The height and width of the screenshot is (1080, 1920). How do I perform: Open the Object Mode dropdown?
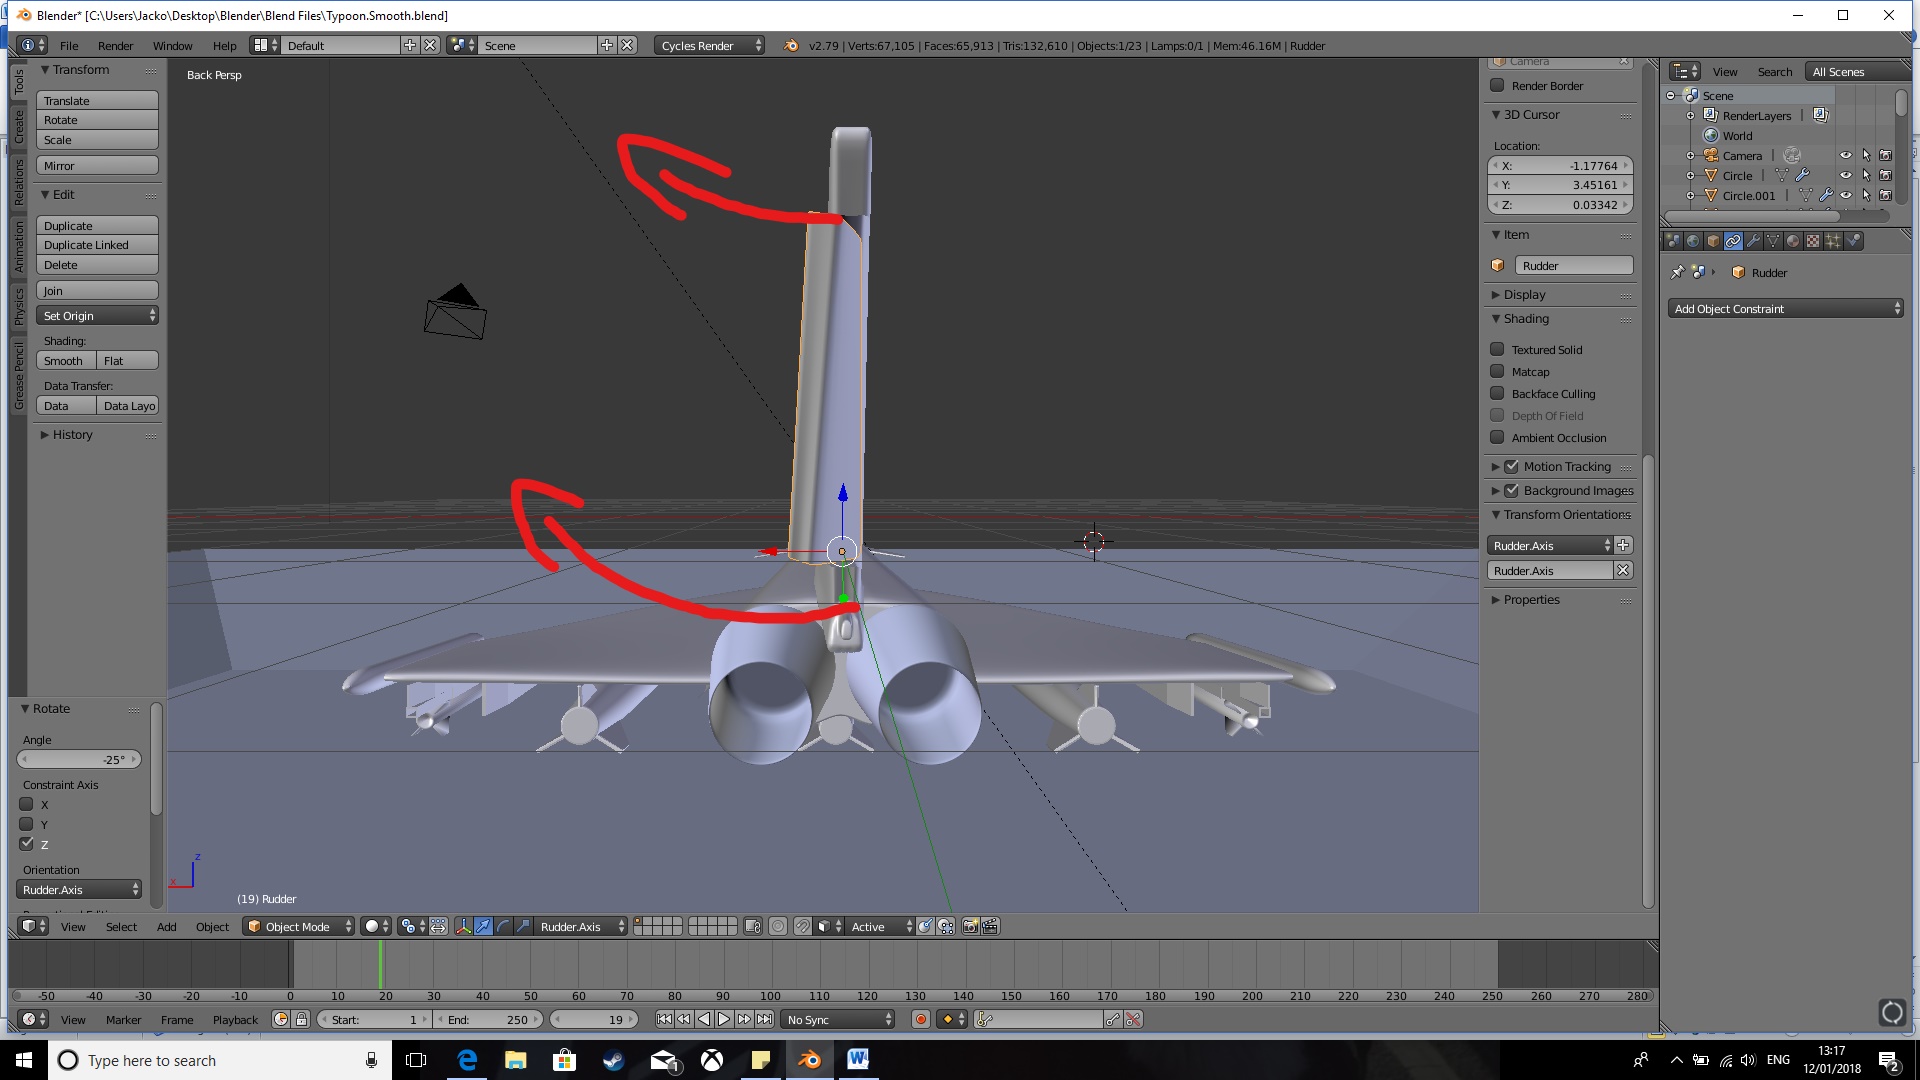tap(299, 927)
